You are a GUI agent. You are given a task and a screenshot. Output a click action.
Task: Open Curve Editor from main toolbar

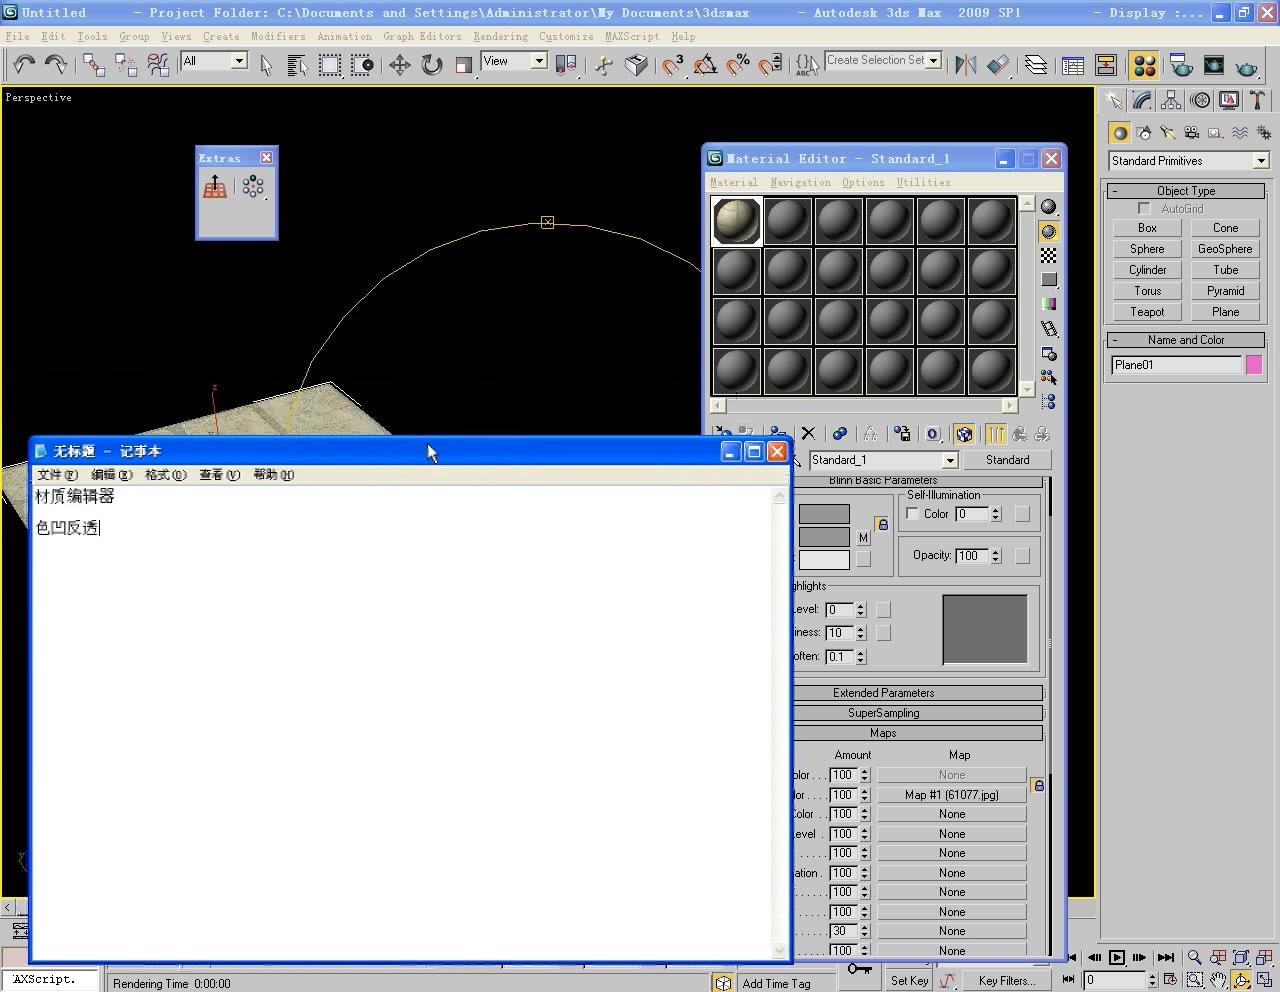1073,65
